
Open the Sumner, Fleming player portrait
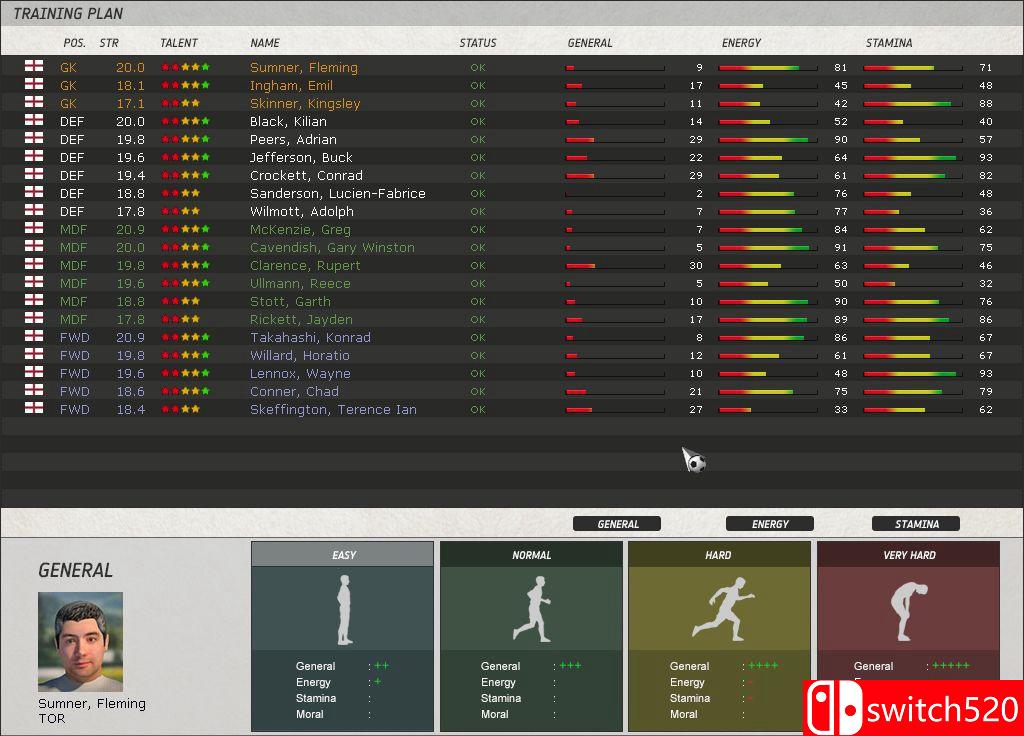click(x=80, y=641)
